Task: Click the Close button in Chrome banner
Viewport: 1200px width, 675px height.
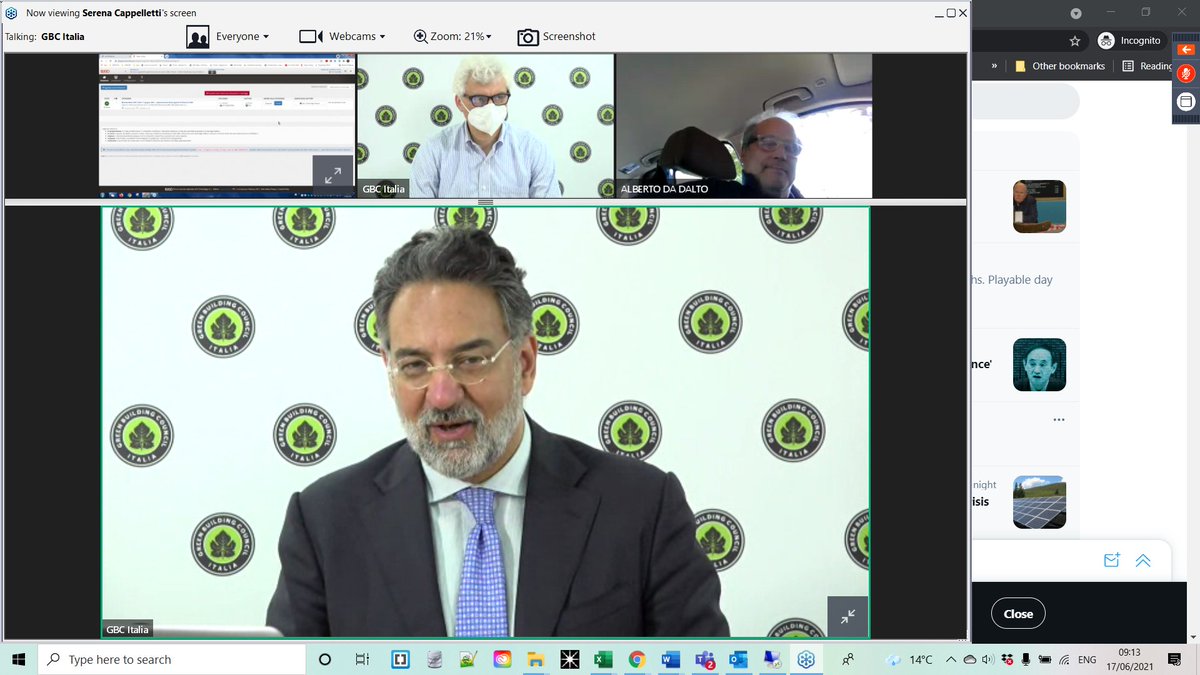Action: tap(1018, 614)
